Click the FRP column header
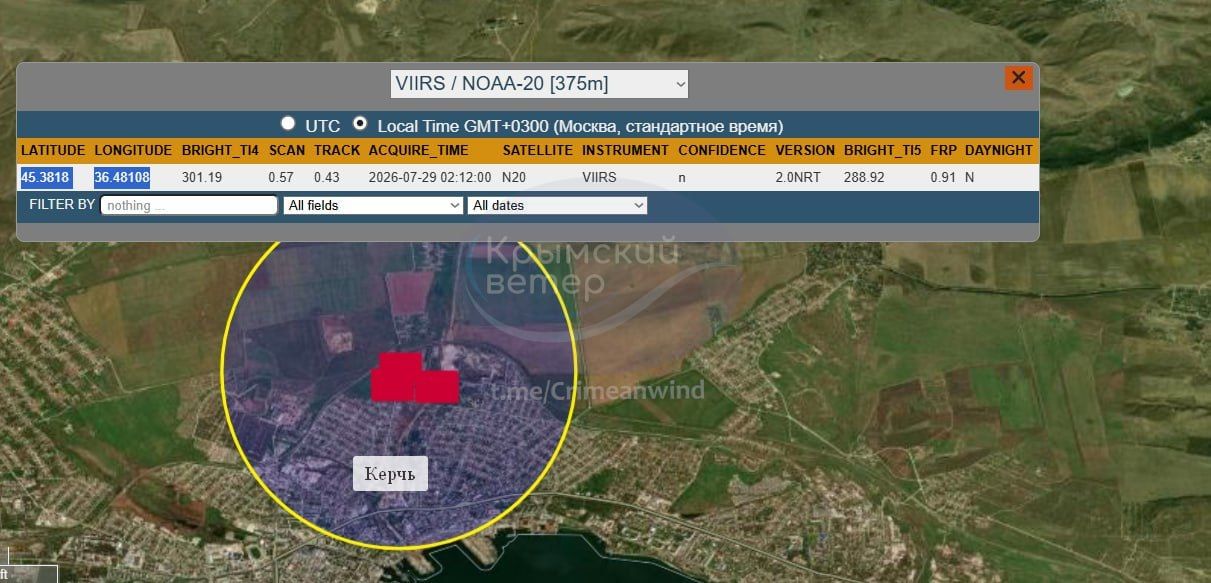The height and width of the screenshot is (583, 1211). (x=943, y=150)
